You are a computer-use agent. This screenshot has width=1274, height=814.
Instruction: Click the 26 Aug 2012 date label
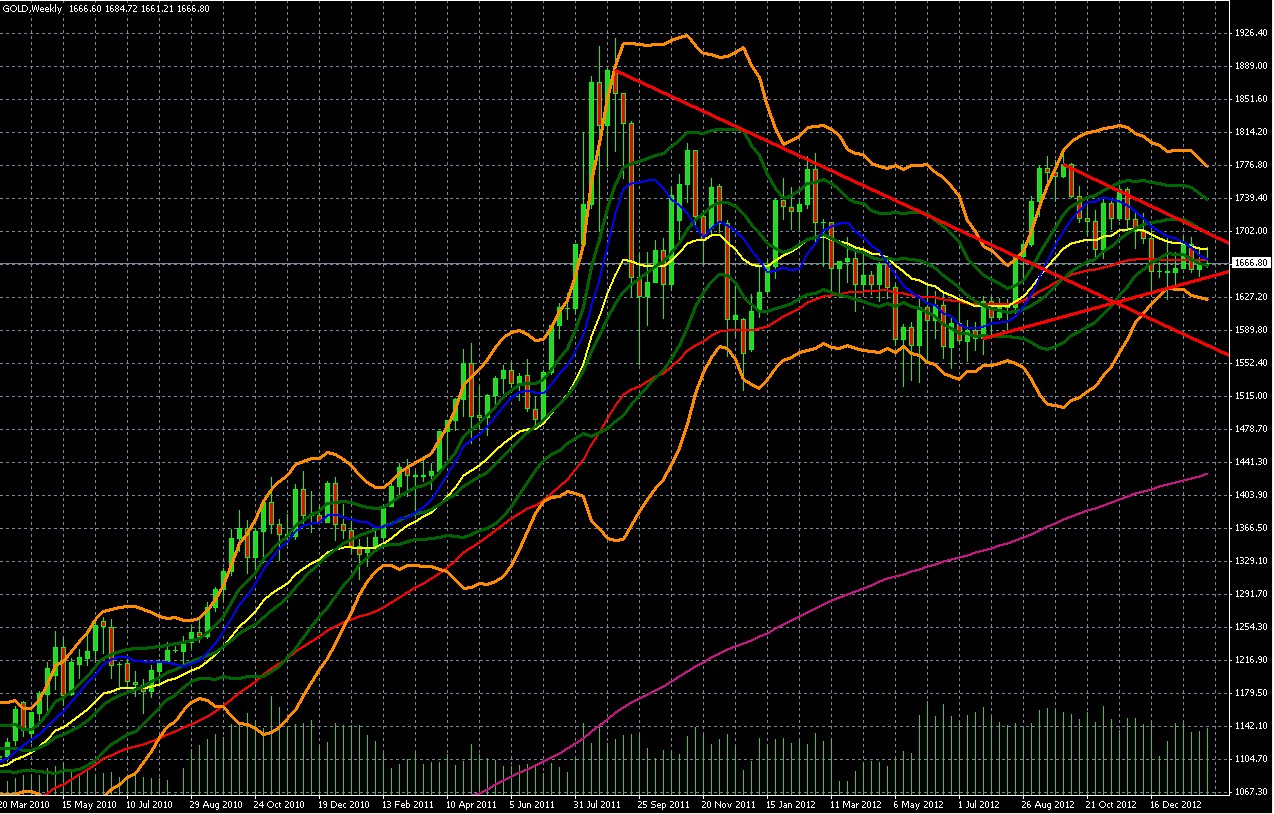pyautogui.click(x=1045, y=804)
